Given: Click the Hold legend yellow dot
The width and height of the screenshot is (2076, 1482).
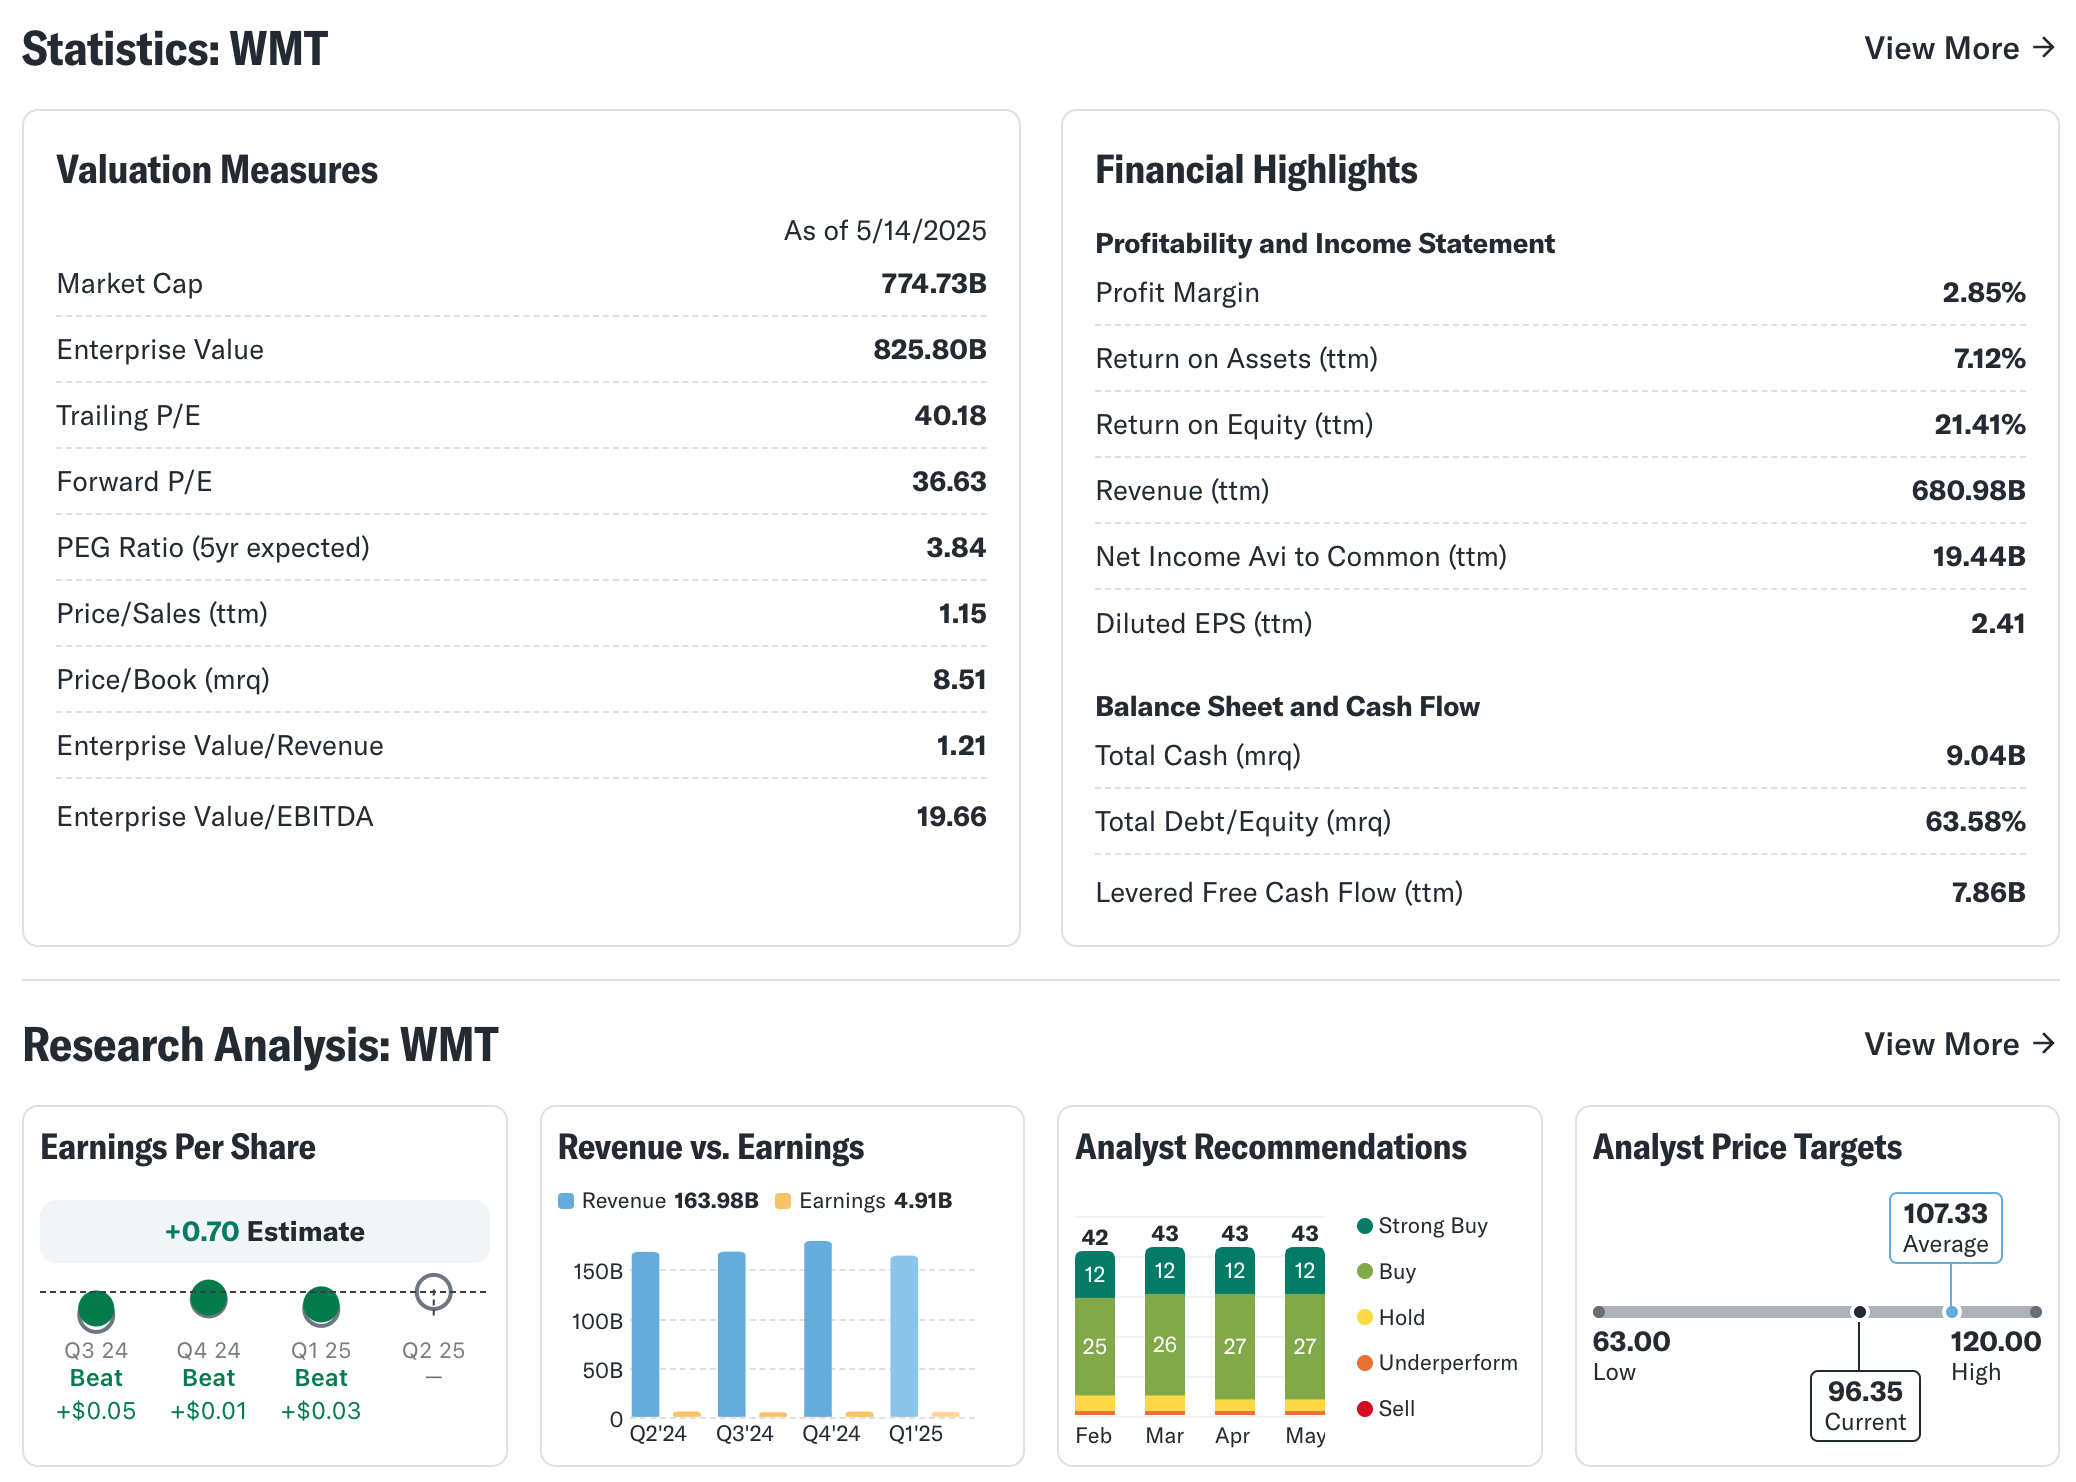Looking at the screenshot, I should [1364, 1317].
